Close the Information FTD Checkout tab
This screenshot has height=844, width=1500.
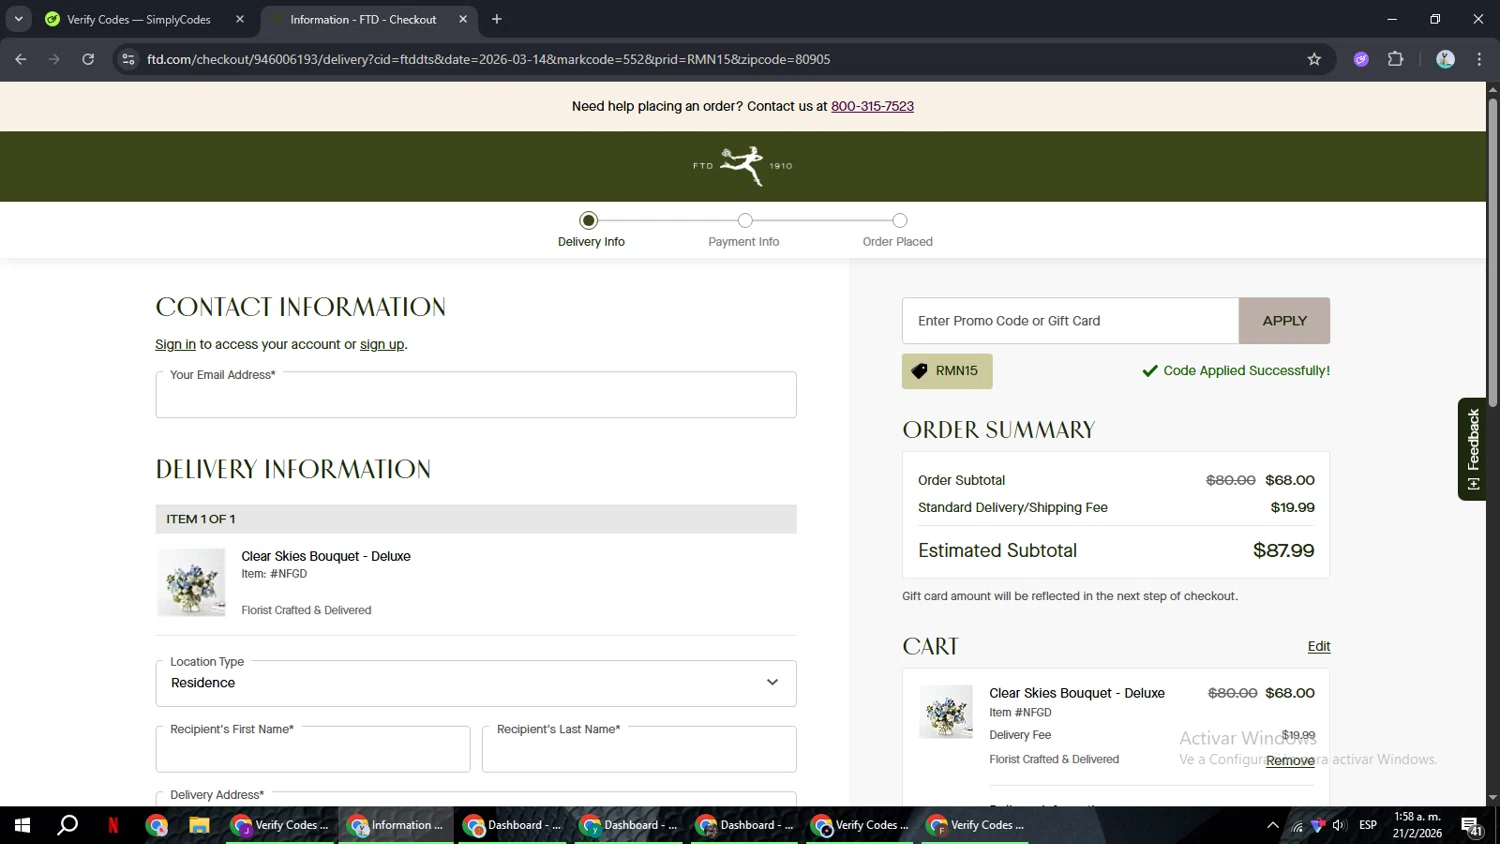pos(463,19)
